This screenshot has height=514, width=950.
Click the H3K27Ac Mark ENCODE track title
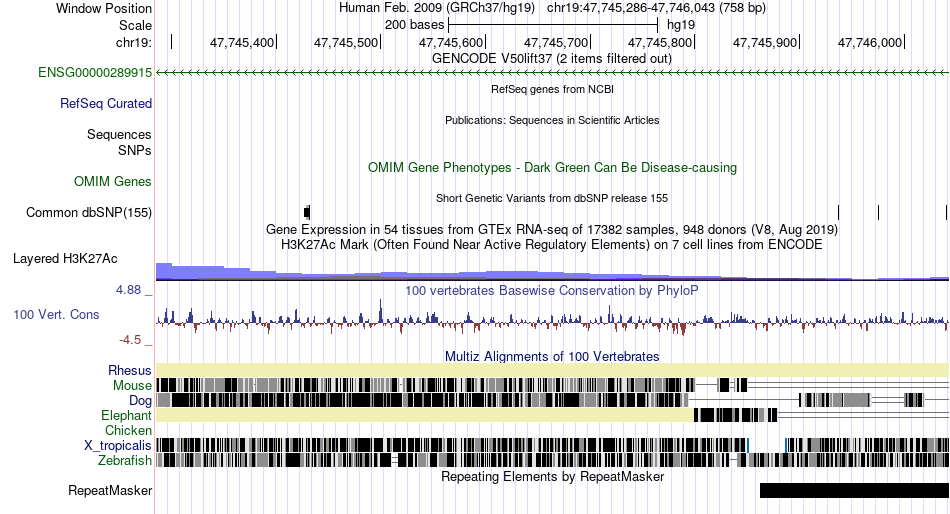click(552, 245)
